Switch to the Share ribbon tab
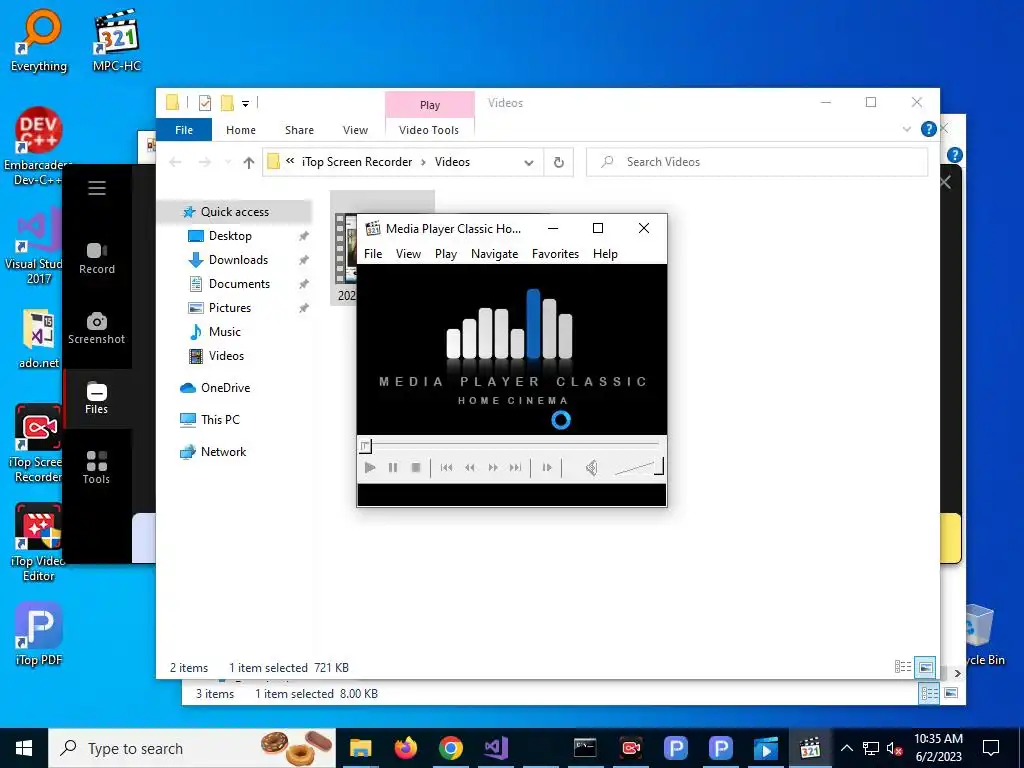The width and height of the screenshot is (1024, 768). click(x=299, y=130)
